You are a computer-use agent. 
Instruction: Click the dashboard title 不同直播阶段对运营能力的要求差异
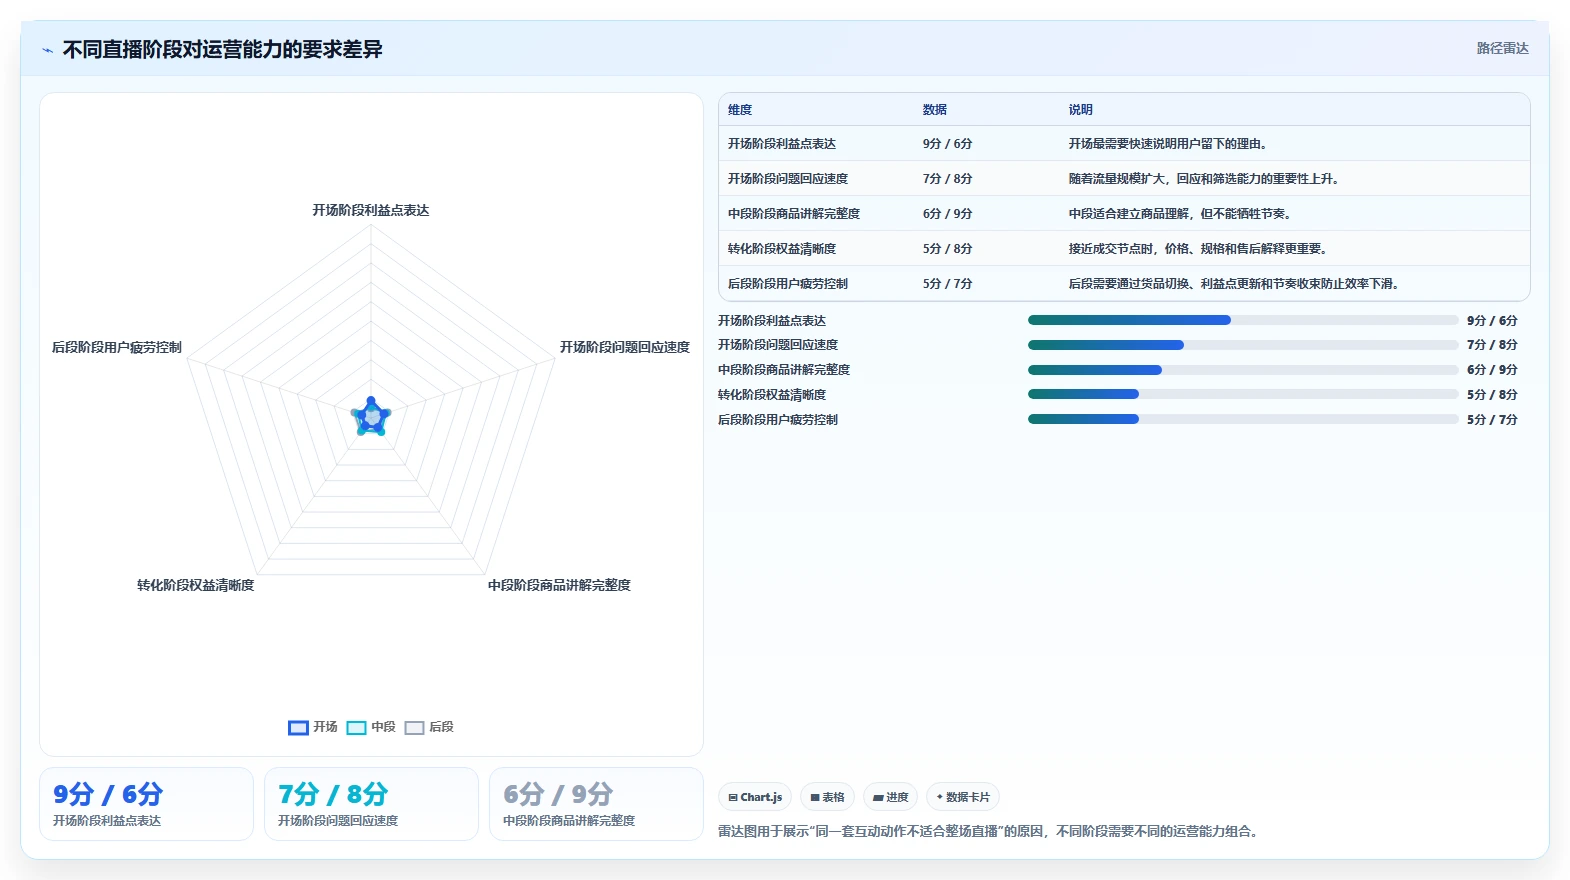pos(222,49)
